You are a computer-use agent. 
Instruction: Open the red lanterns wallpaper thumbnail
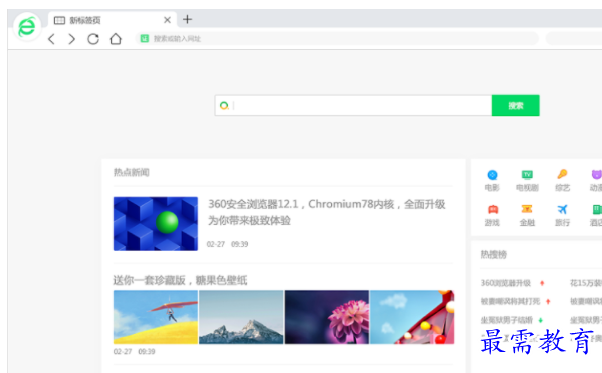412,317
